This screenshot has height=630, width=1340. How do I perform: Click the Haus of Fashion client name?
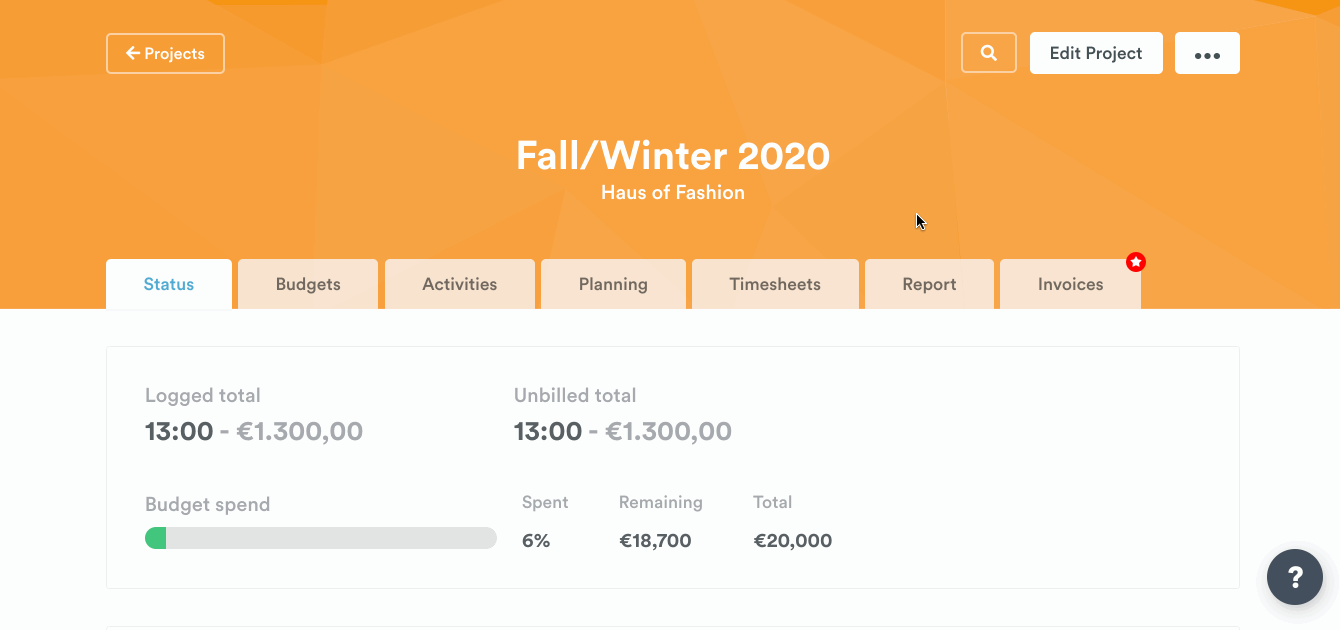[x=673, y=192]
